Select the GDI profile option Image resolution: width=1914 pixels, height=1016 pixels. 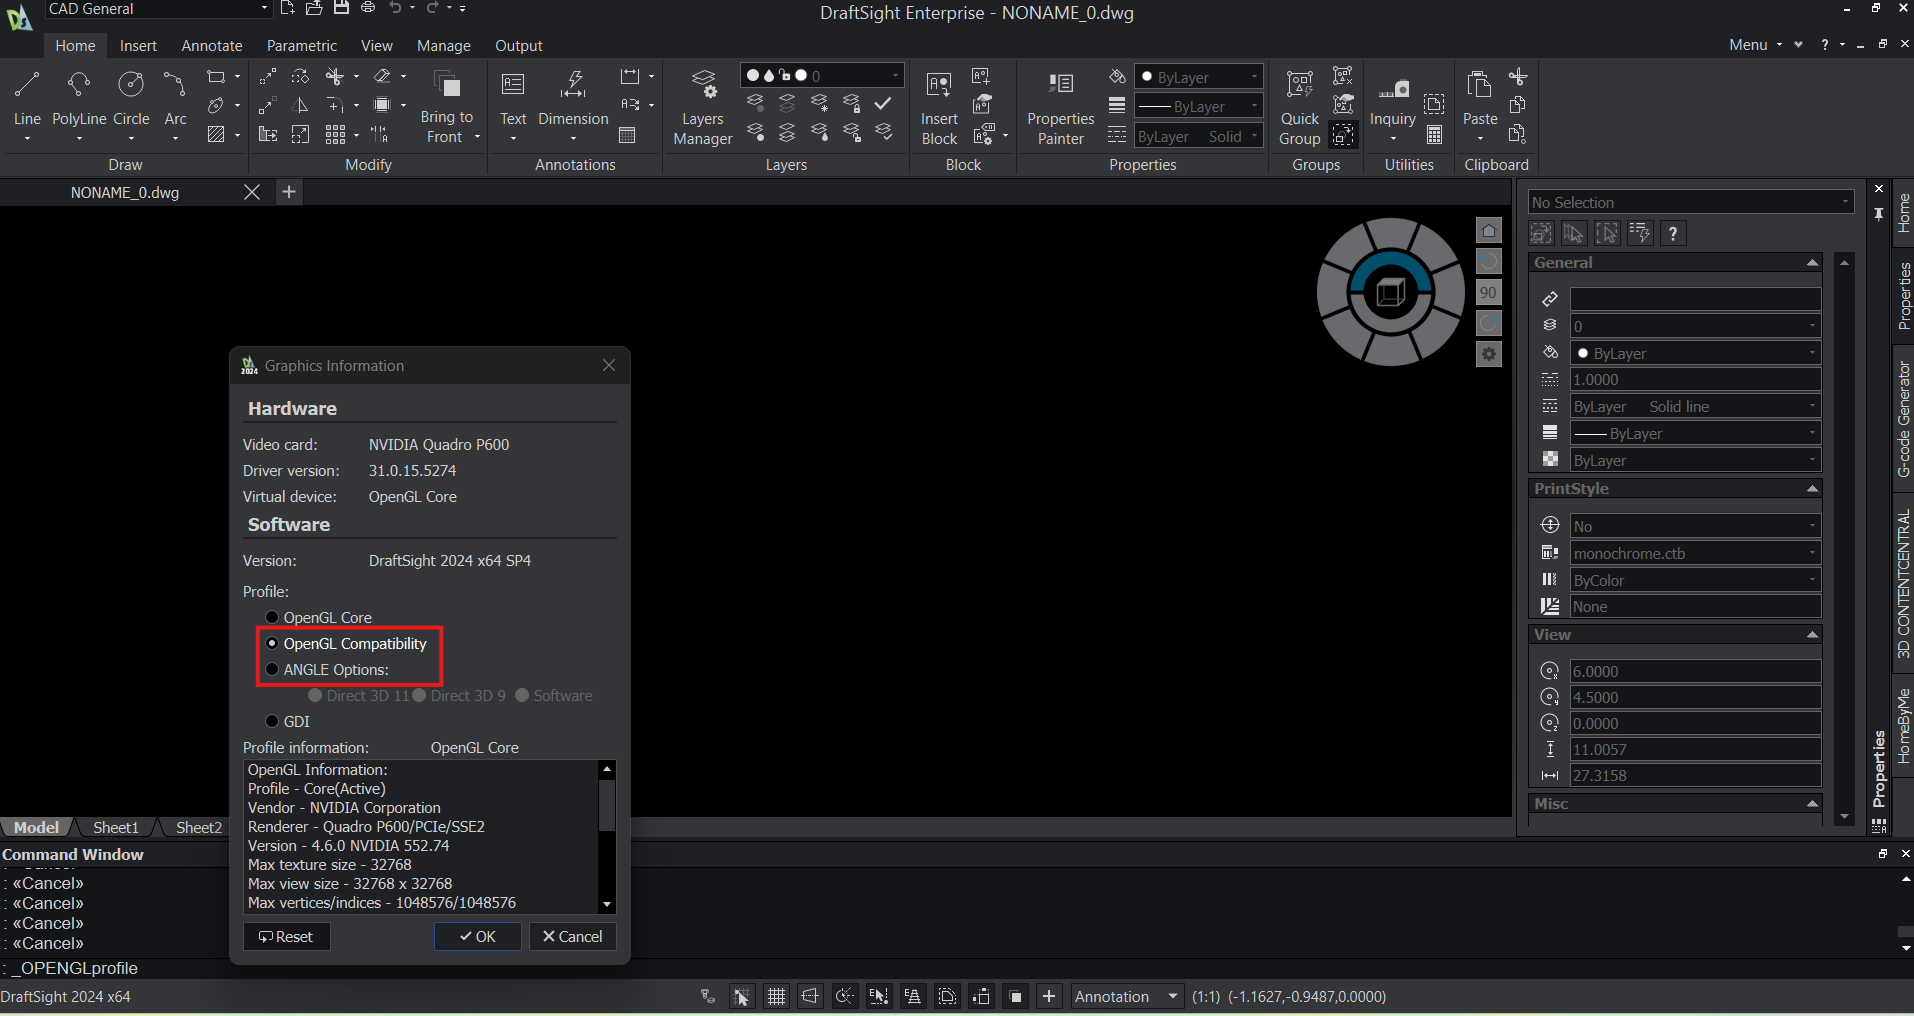point(273,721)
